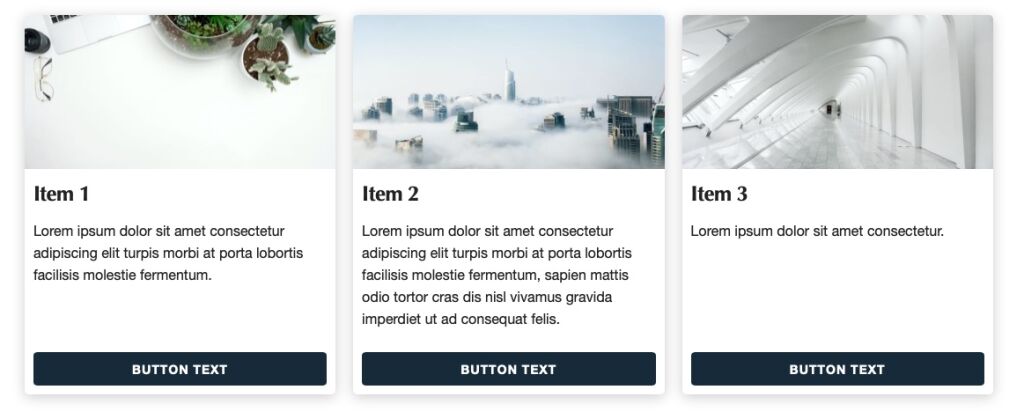The height and width of the screenshot is (419, 1024).
Task: Click the cactus pot in the desk photo
Action: click(x=268, y=57)
